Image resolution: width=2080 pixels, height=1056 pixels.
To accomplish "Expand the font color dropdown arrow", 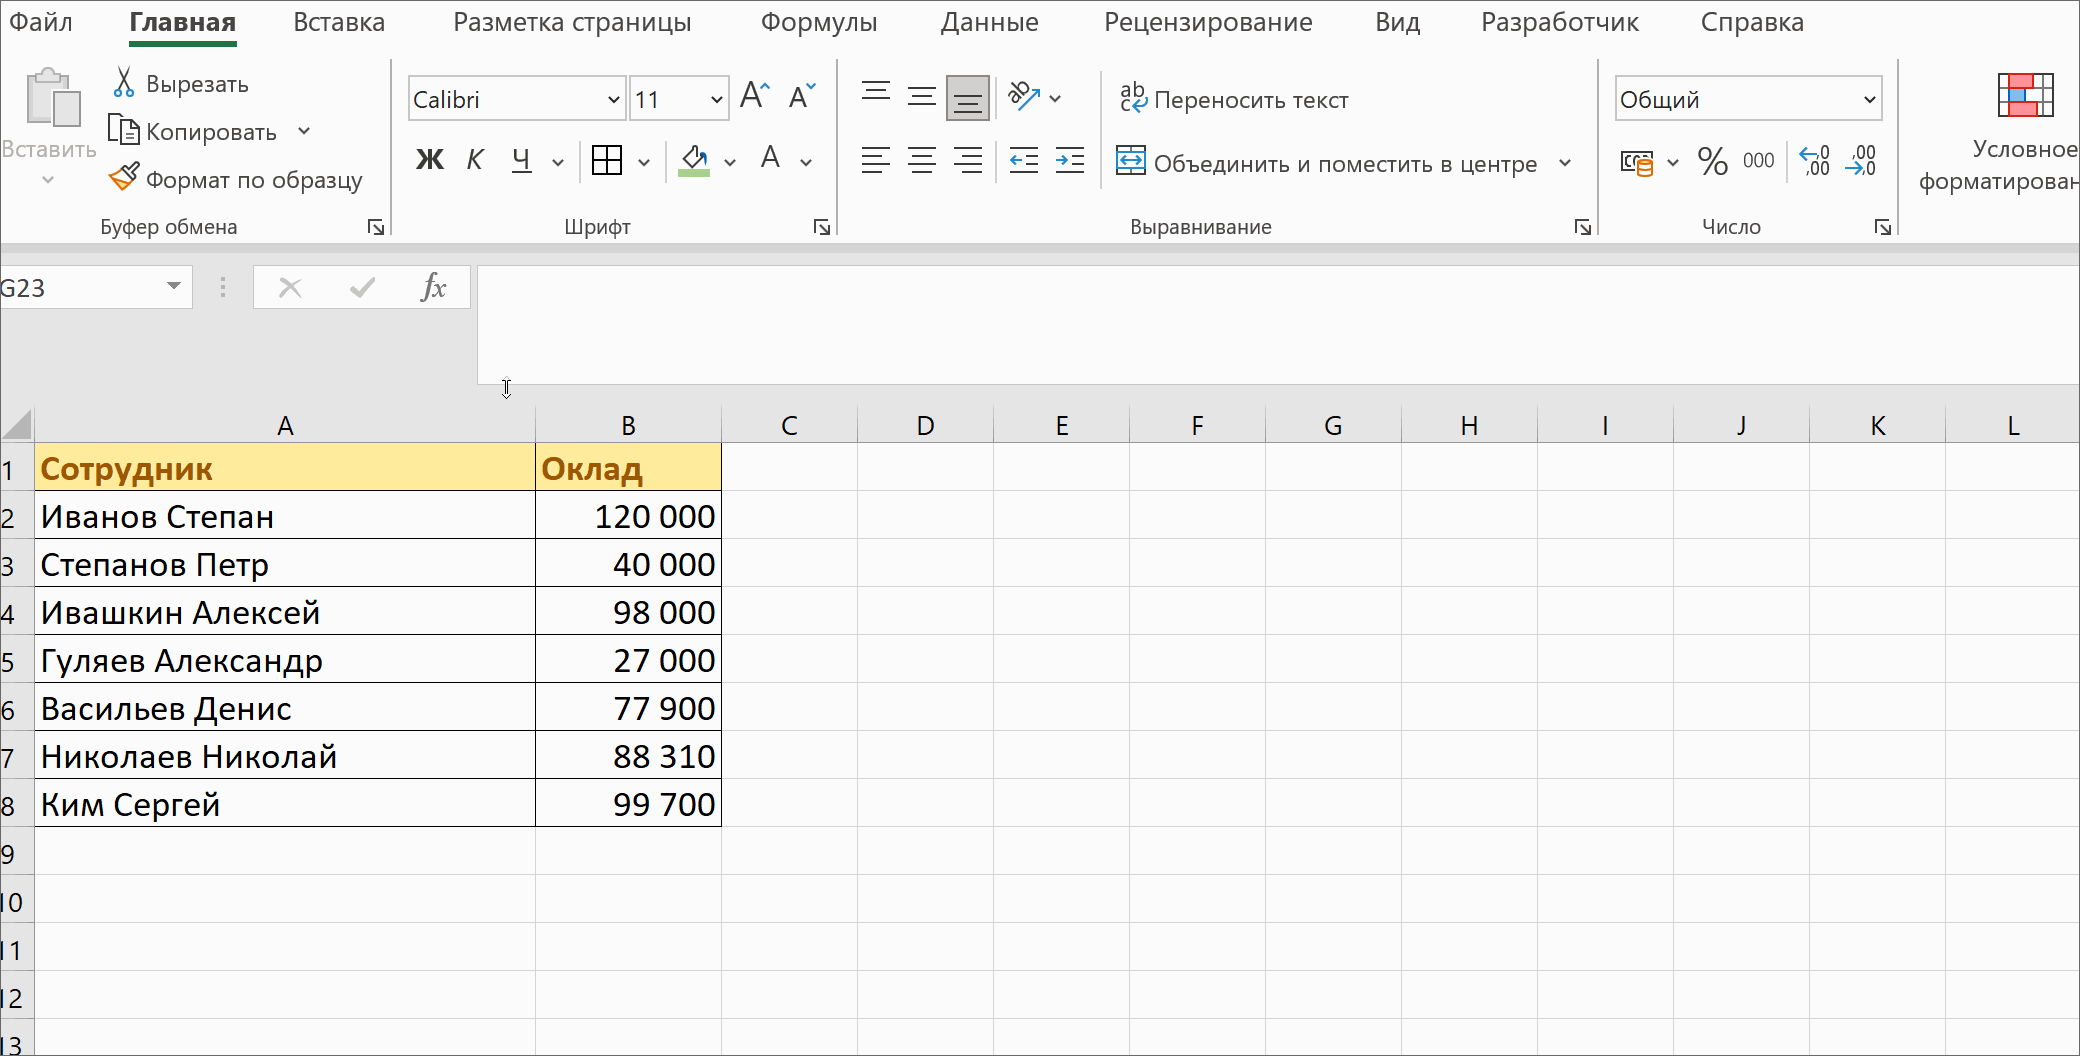I will point(806,161).
